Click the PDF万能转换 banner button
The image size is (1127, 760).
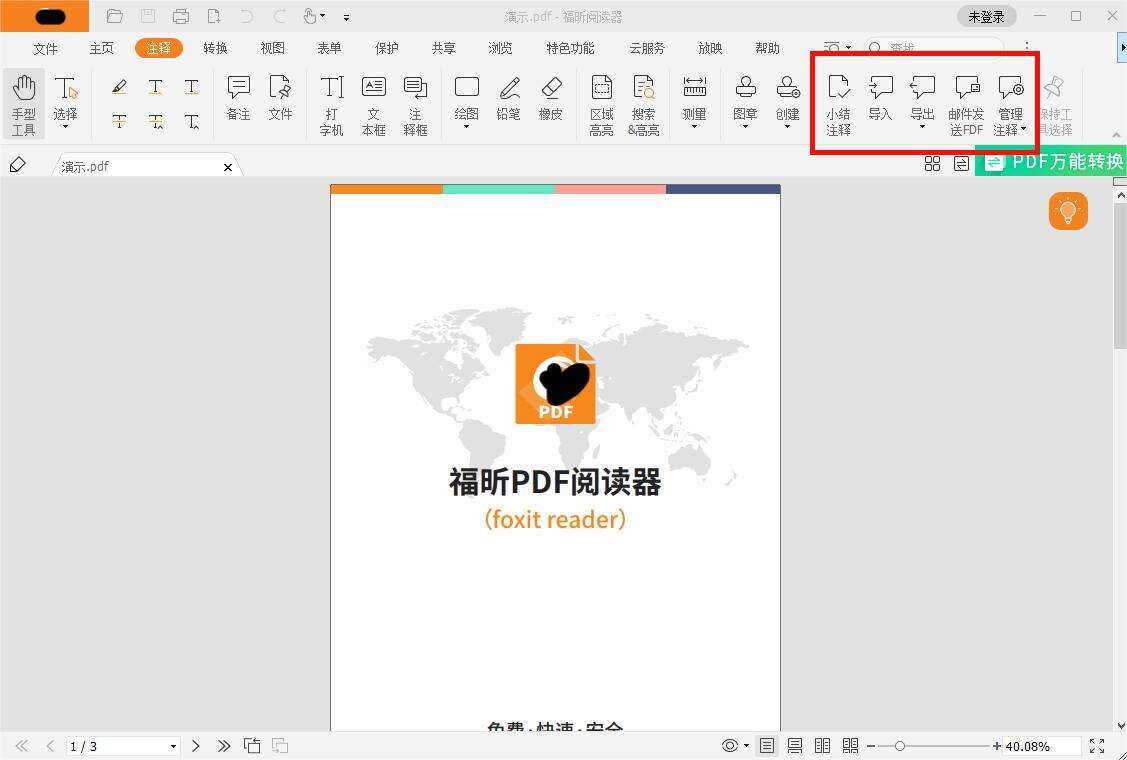1052,162
